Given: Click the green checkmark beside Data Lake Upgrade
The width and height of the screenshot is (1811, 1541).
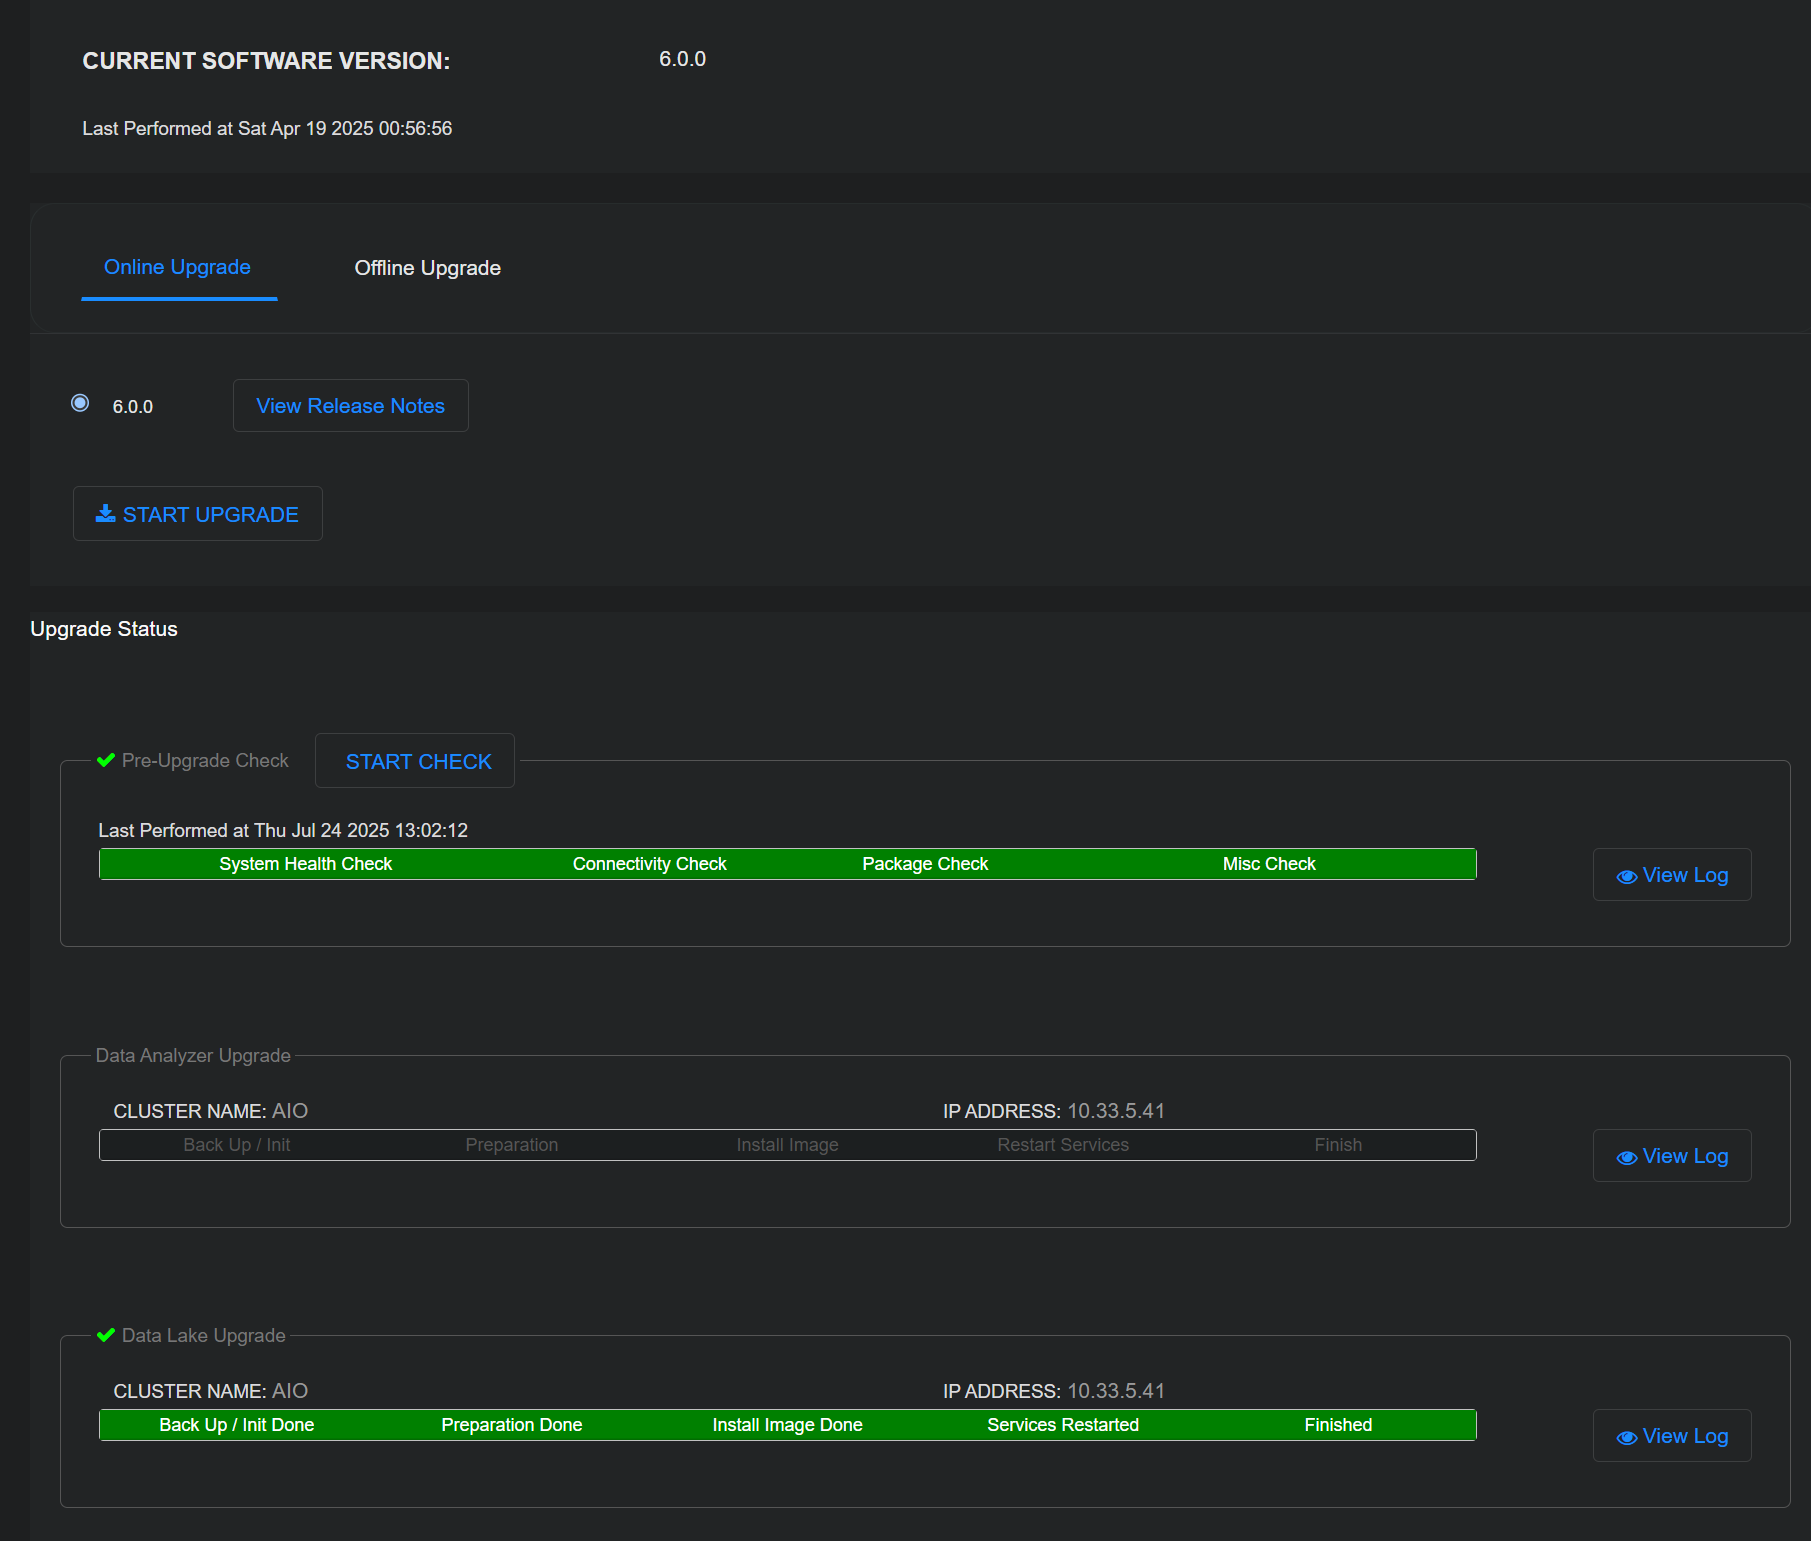Looking at the screenshot, I should (106, 1335).
